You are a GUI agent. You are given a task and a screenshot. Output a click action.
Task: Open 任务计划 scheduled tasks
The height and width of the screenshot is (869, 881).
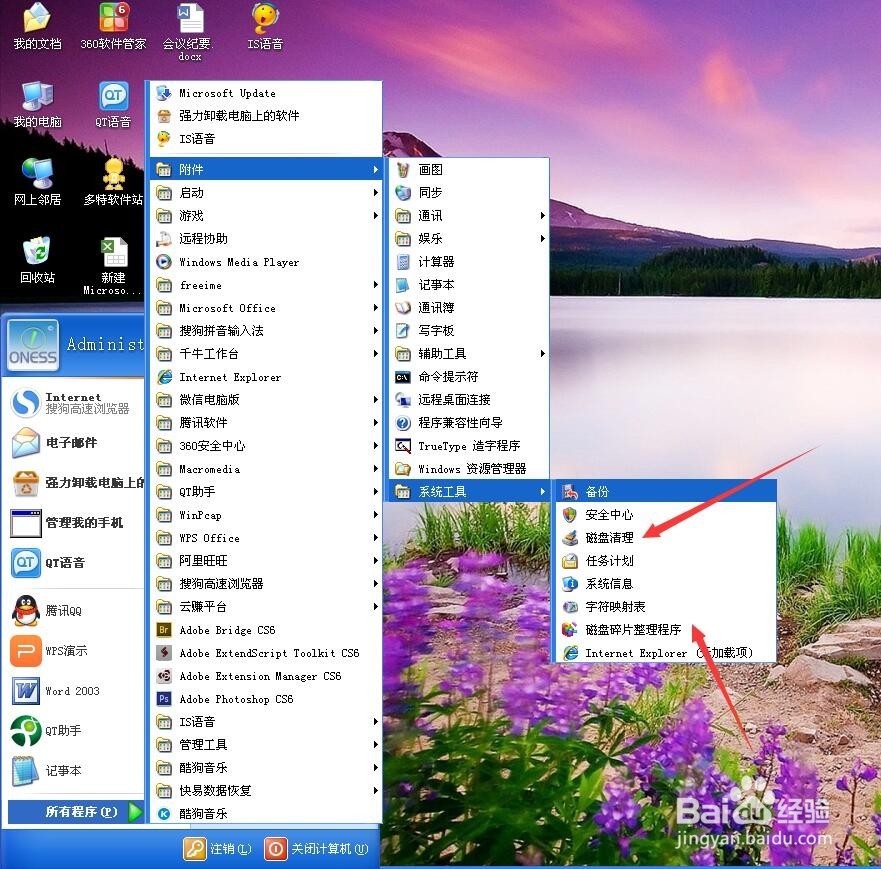pyautogui.click(x=666, y=561)
